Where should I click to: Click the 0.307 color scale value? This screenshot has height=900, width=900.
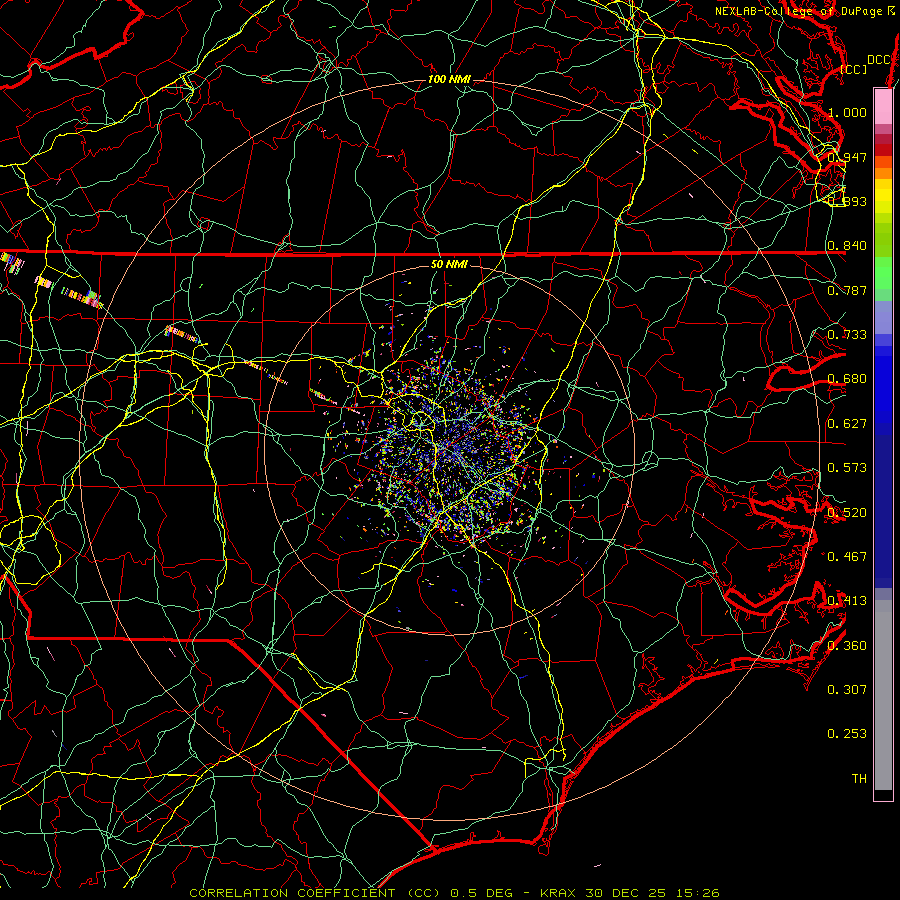(x=847, y=689)
